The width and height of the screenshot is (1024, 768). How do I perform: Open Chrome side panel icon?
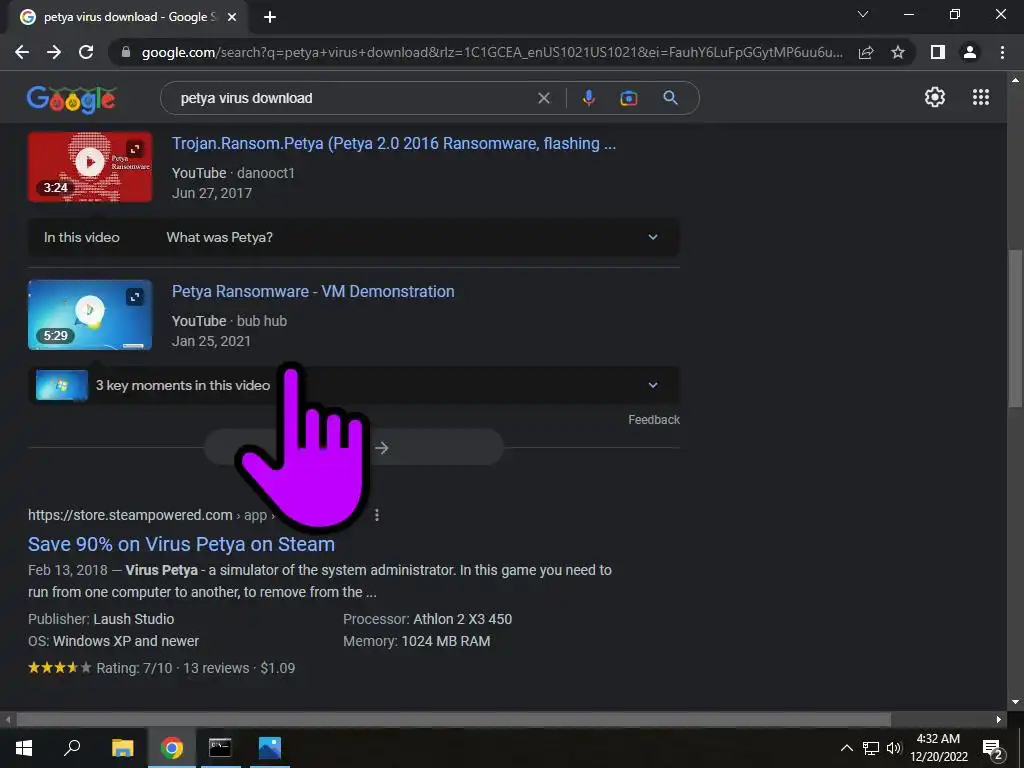938,52
